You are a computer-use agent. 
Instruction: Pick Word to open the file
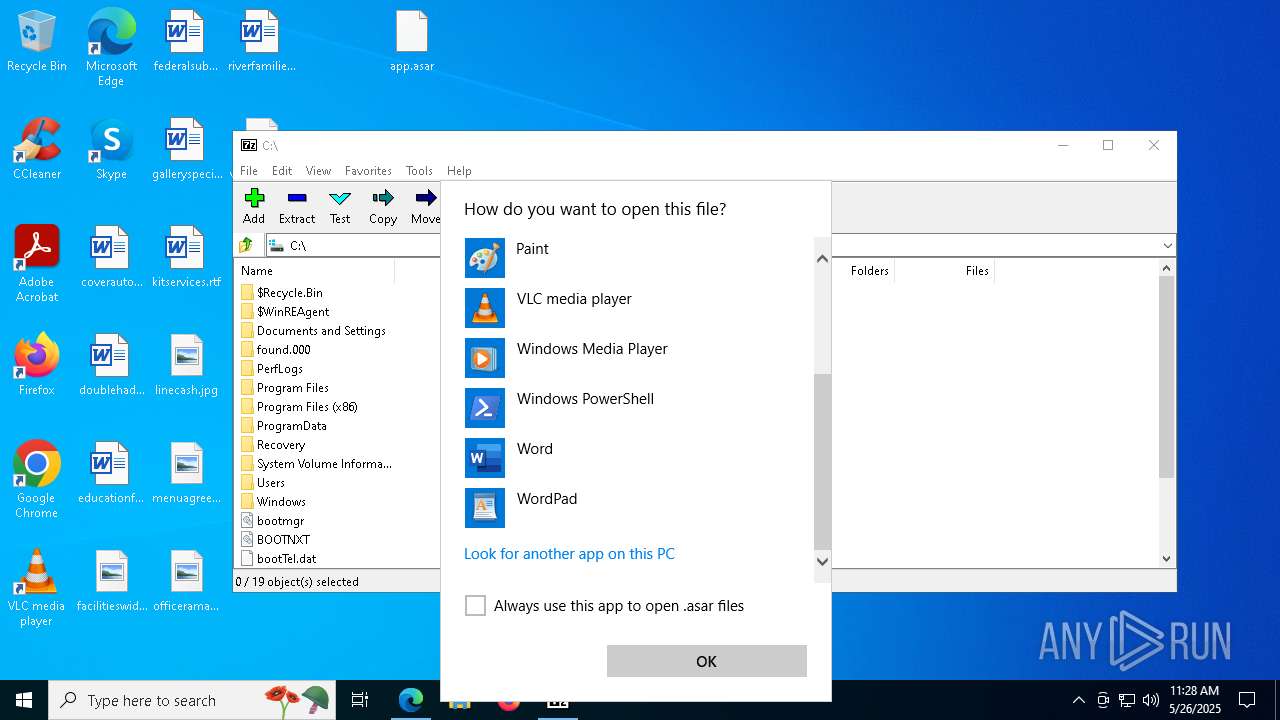coord(636,458)
